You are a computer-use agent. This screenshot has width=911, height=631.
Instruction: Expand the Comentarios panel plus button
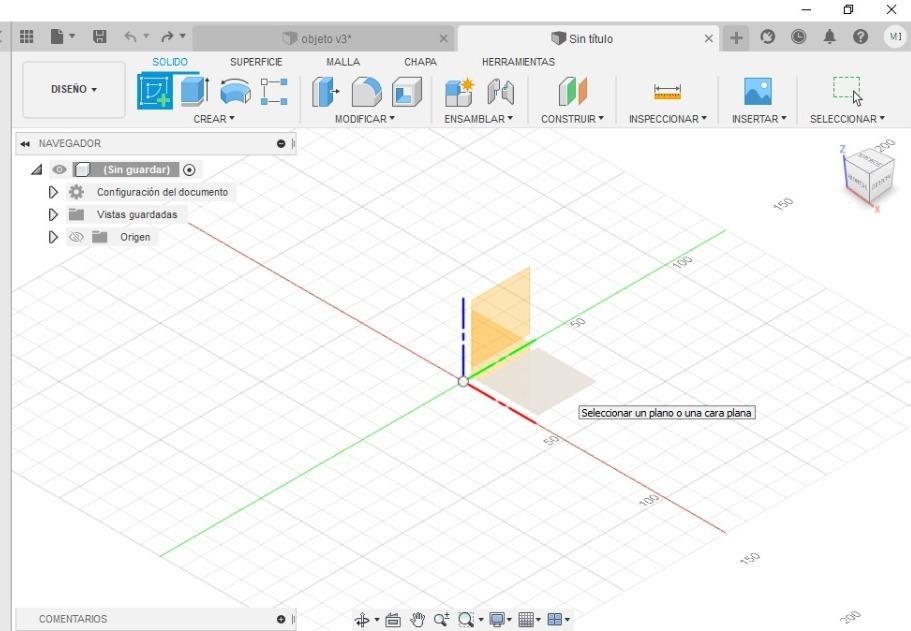click(x=281, y=619)
